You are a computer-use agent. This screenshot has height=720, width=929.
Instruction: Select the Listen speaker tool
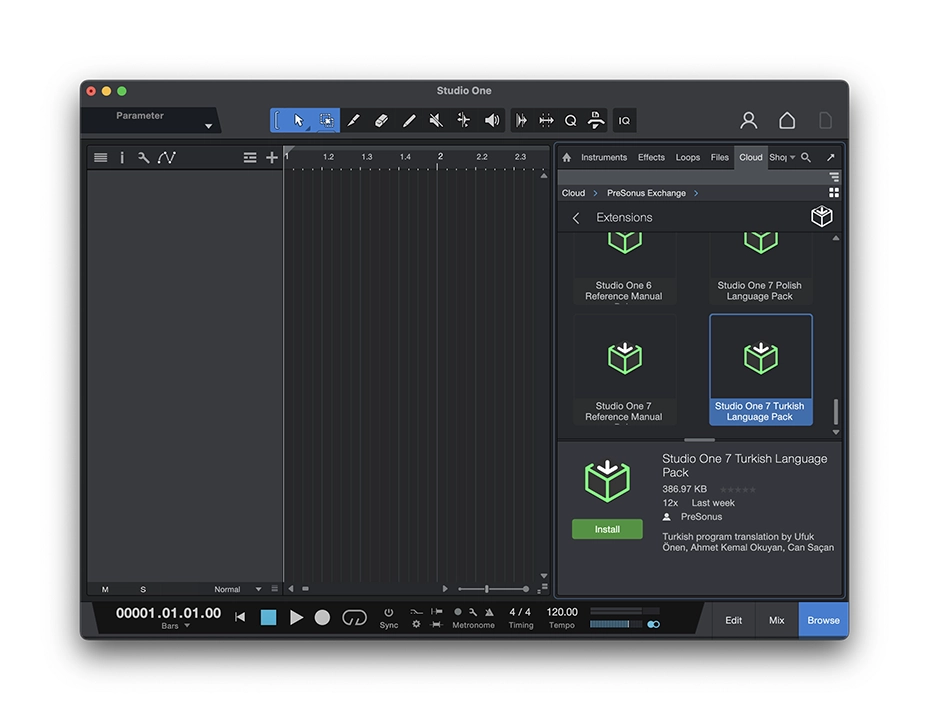coord(492,121)
